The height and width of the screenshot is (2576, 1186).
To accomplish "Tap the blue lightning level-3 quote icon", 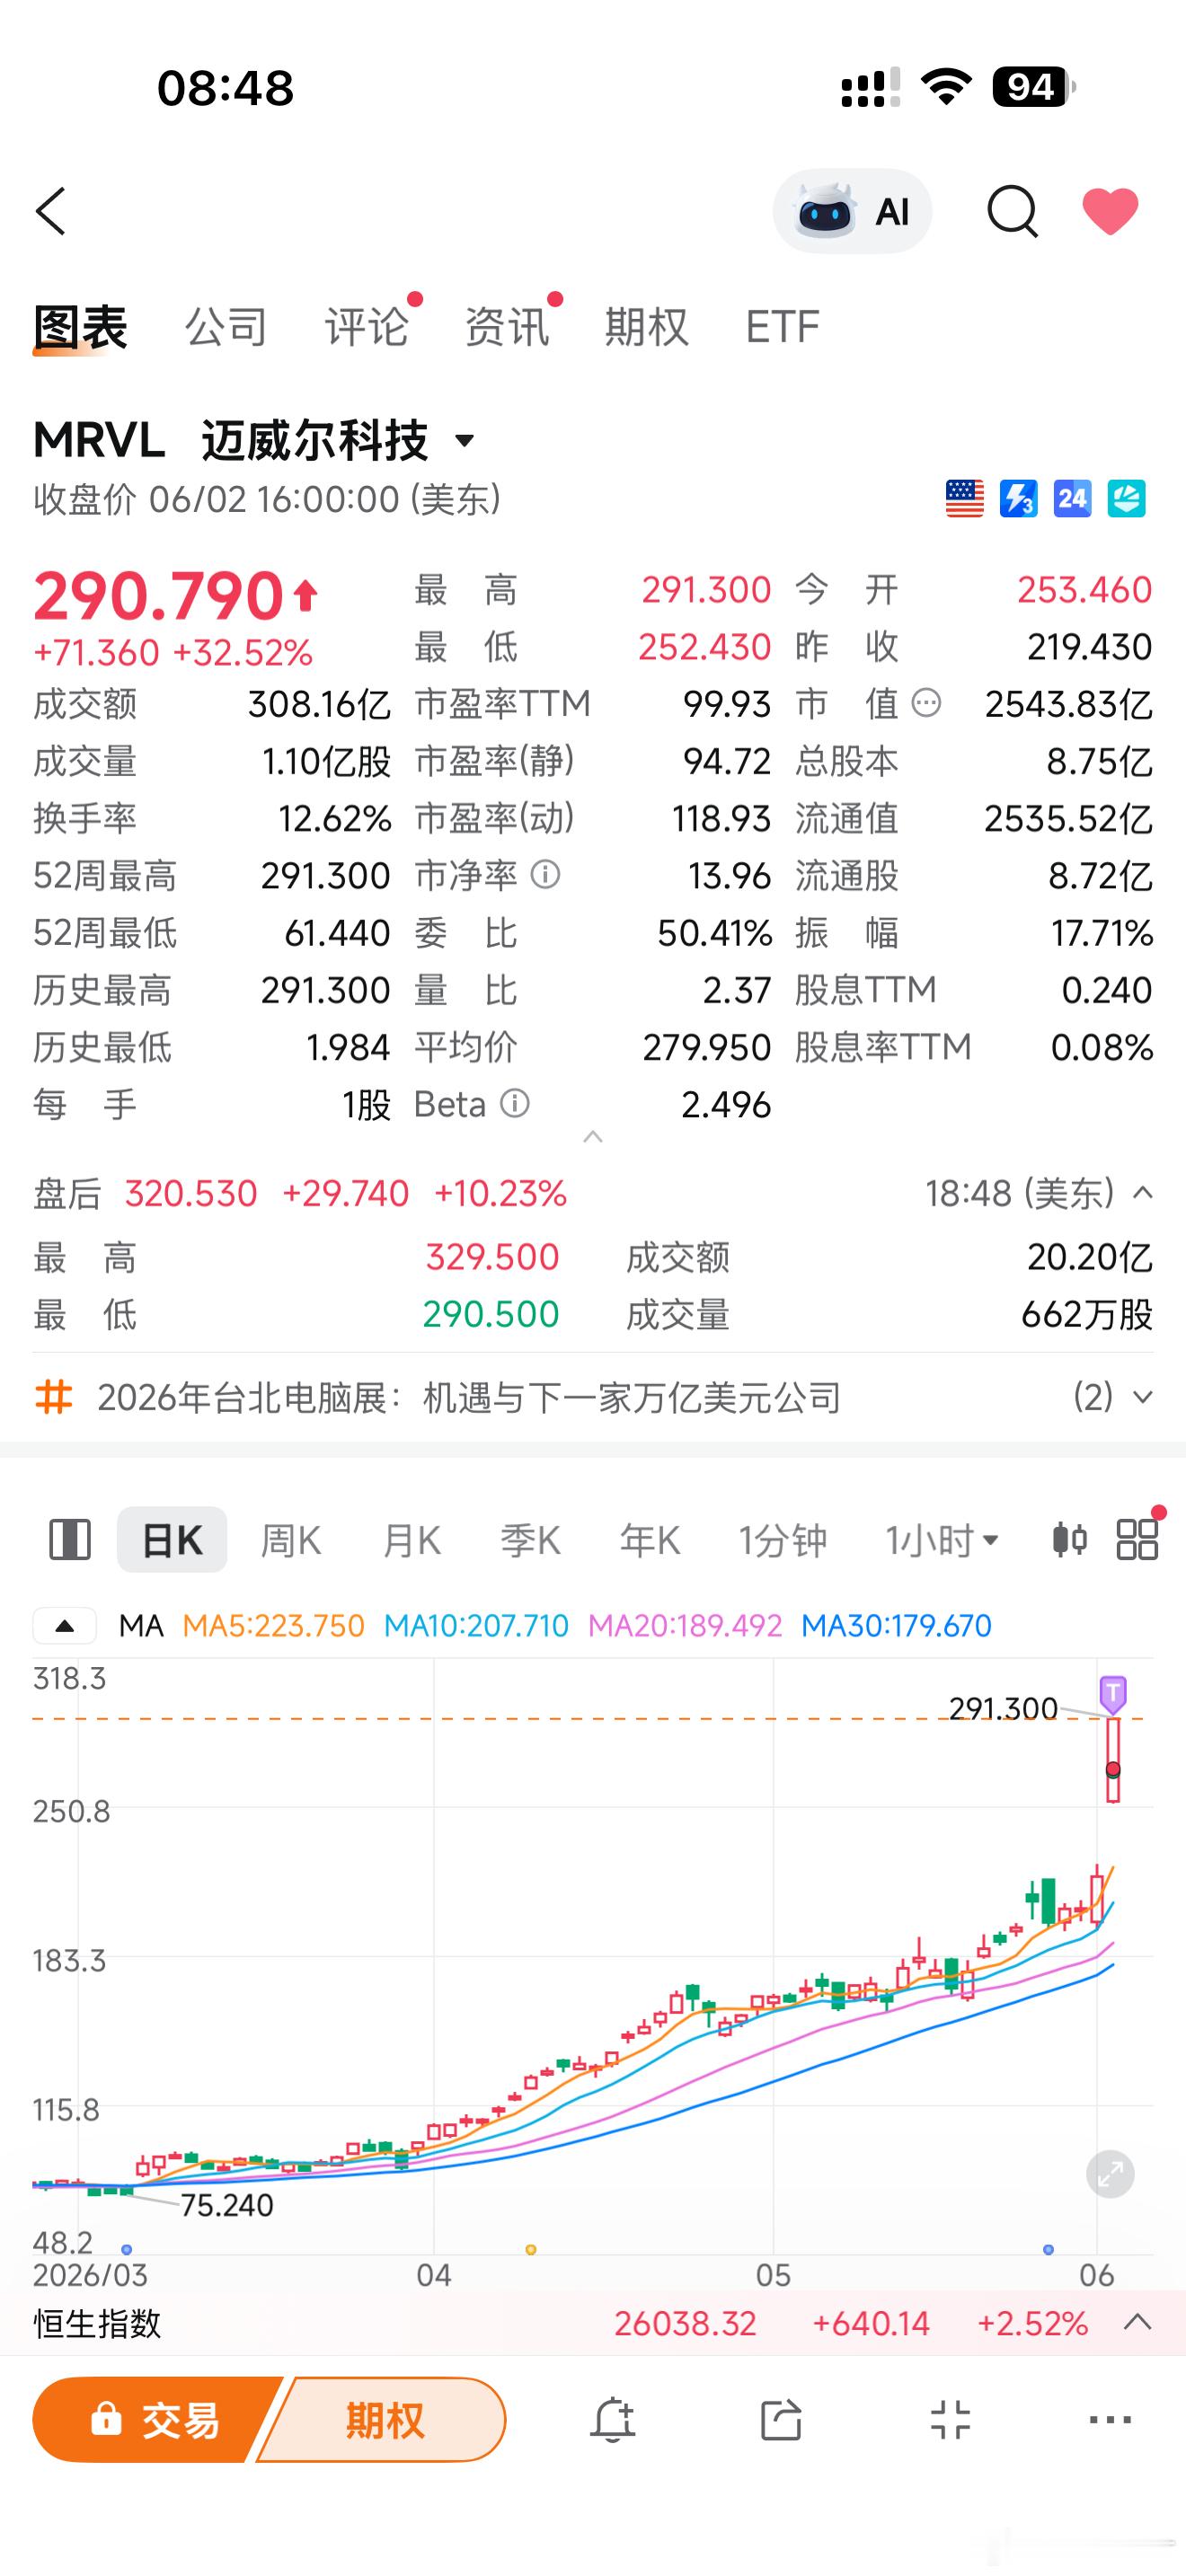I will (x=1018, y=498).
